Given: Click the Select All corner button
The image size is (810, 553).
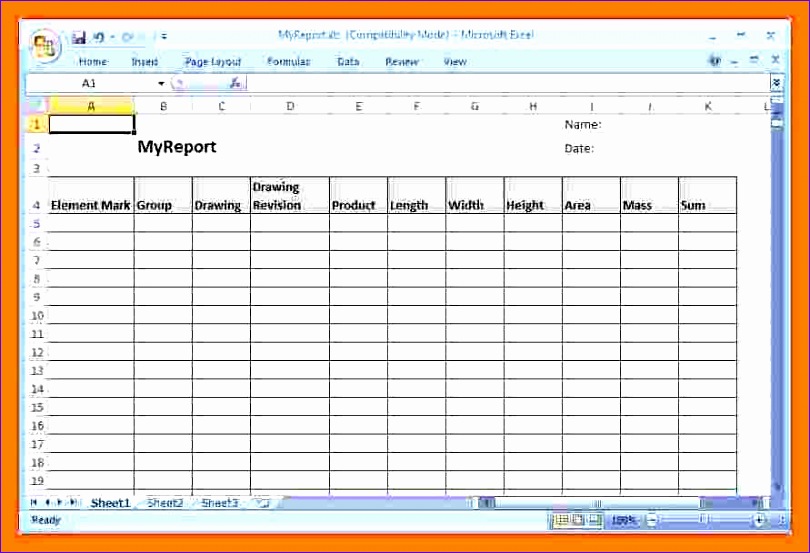Looking at the screenshot, I should tap(37, 106).
